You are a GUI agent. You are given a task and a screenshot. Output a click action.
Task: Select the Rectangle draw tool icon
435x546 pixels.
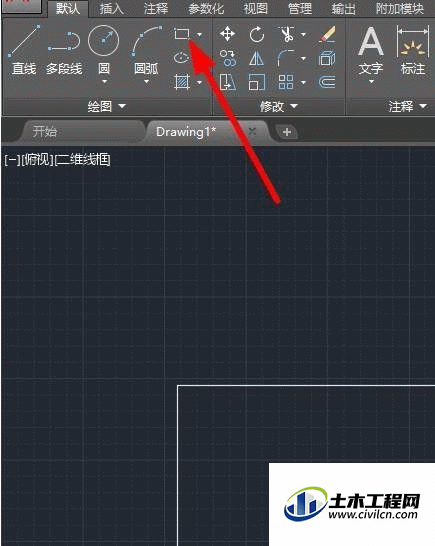(x=181, y=34)
